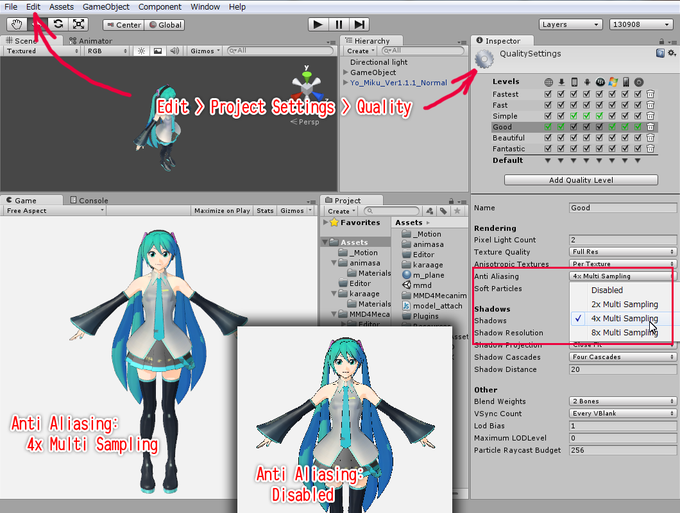Open the Inspector gear context menu
This screenshot has width=680, height=513.
(672, 53)
